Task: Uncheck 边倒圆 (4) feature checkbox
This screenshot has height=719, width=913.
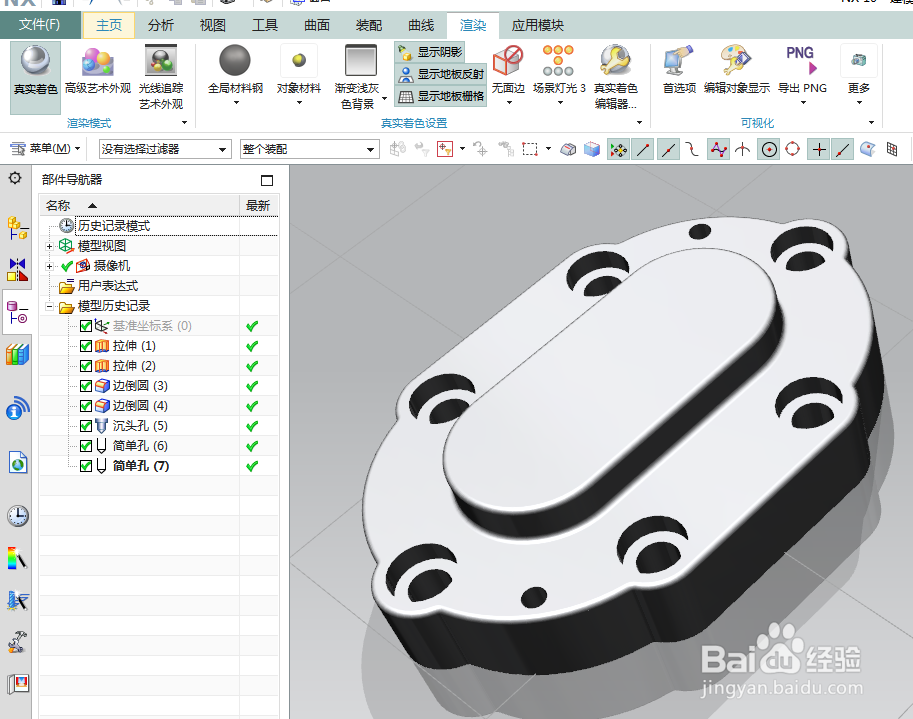Action: pos(86,406)
